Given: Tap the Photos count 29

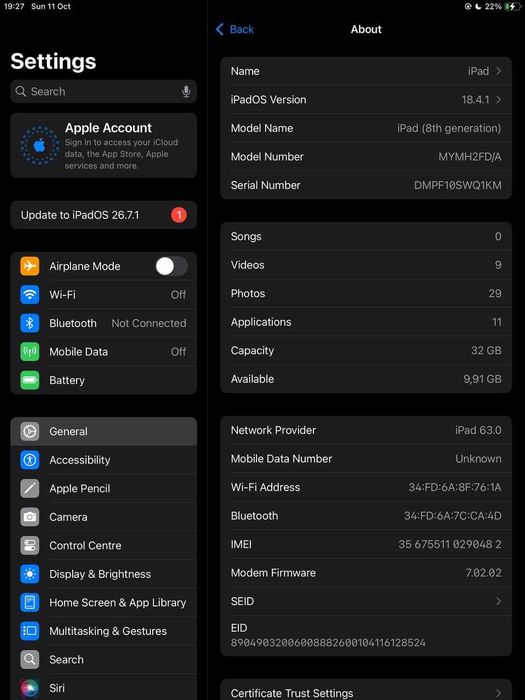Looking at the screenshot, I should (495, 293).
